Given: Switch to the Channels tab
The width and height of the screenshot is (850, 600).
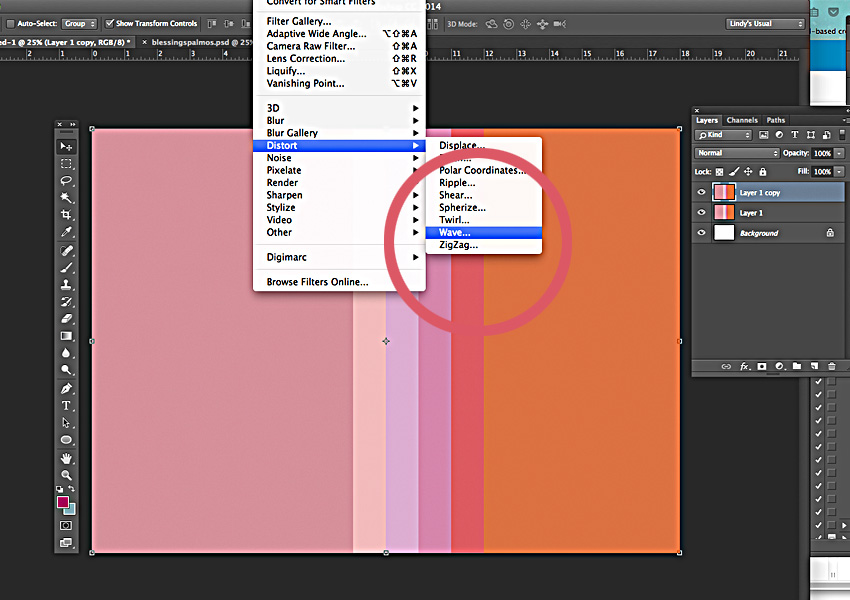Looking at the screenshot, I should pyautogui.click(x=742, y=120).
